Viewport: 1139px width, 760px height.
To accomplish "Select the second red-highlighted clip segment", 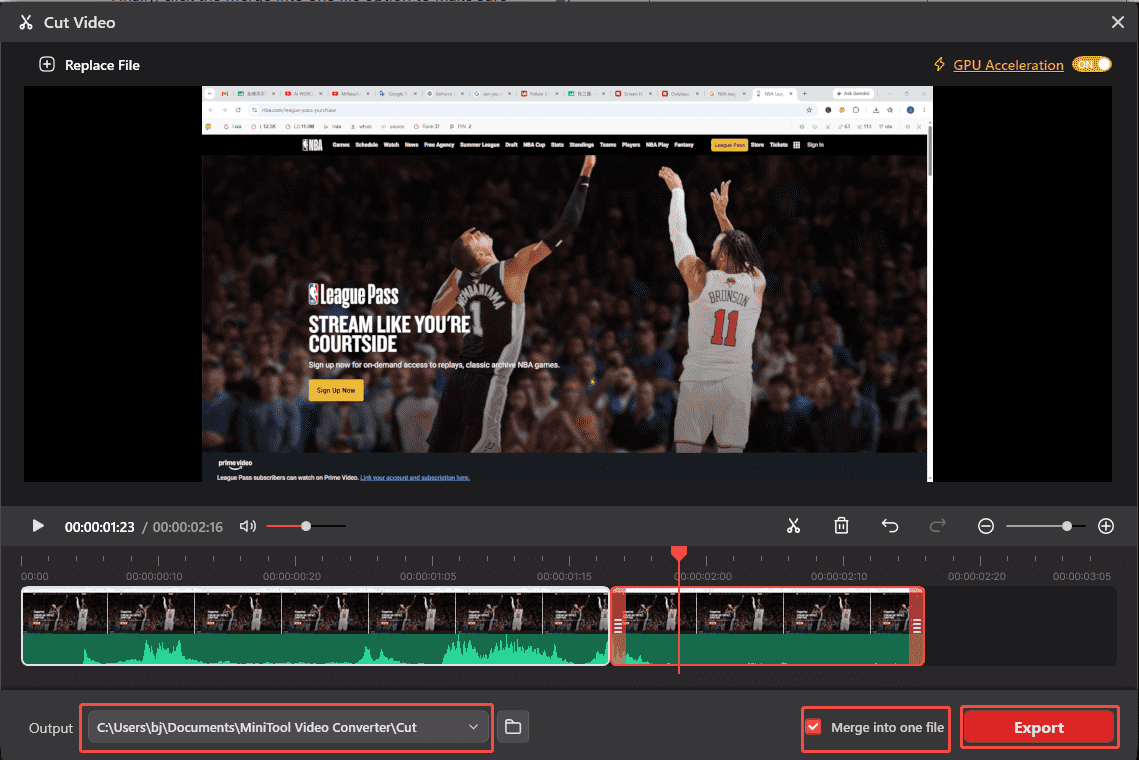I will (x=767, y=626).
